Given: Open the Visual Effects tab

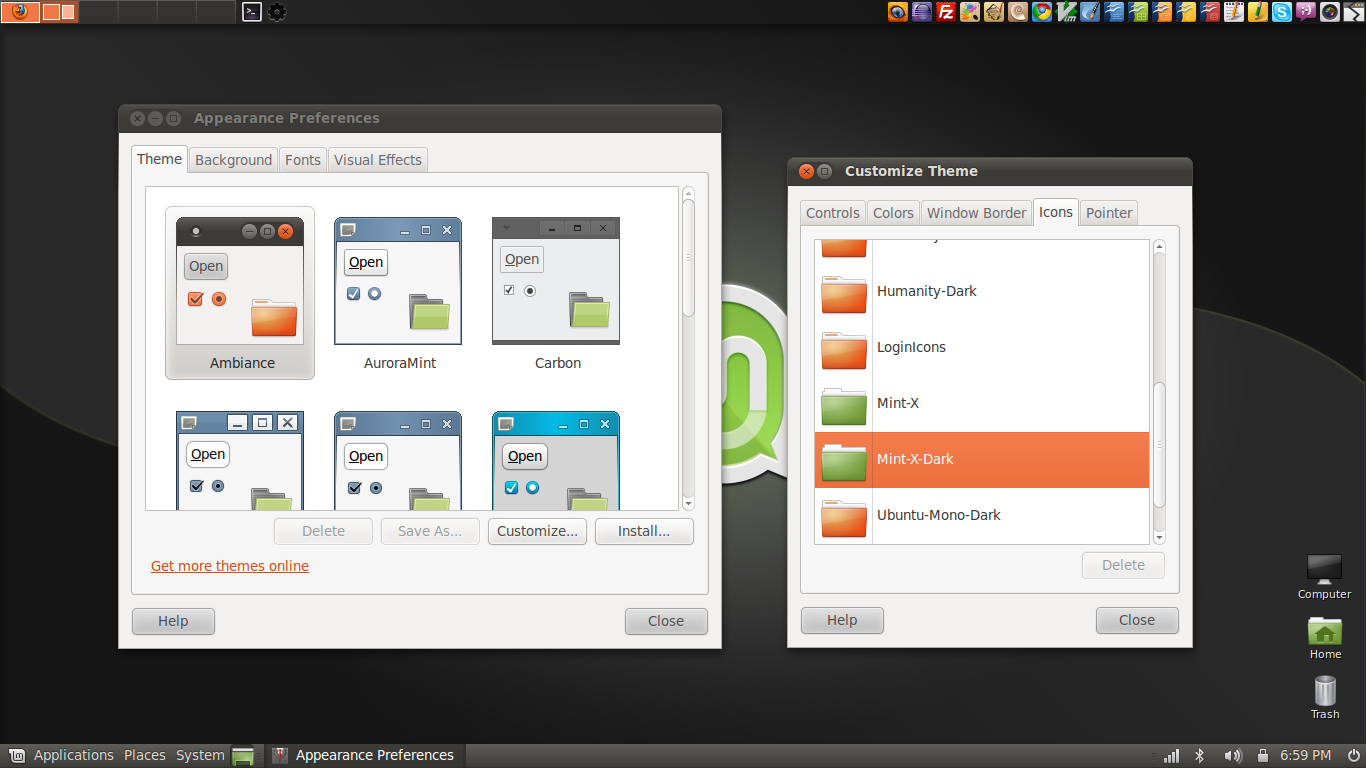Looking at the screenshot, I should [378, 160].
